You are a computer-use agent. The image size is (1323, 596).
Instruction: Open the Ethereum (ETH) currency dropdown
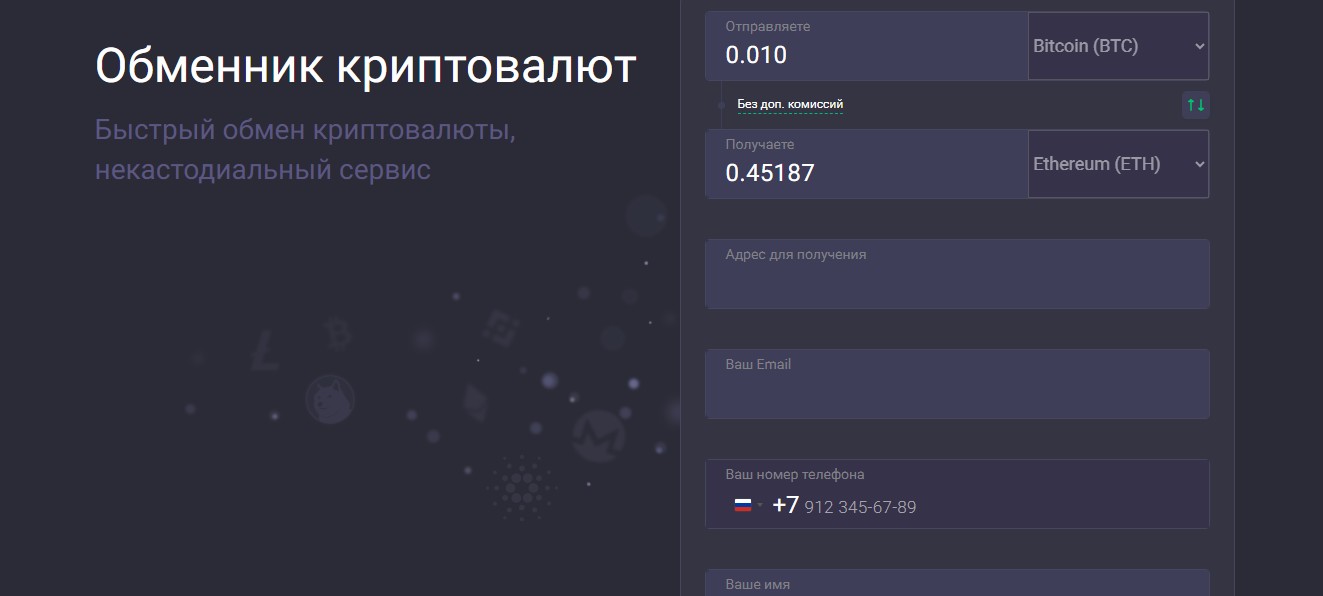tap(1118, 164)
